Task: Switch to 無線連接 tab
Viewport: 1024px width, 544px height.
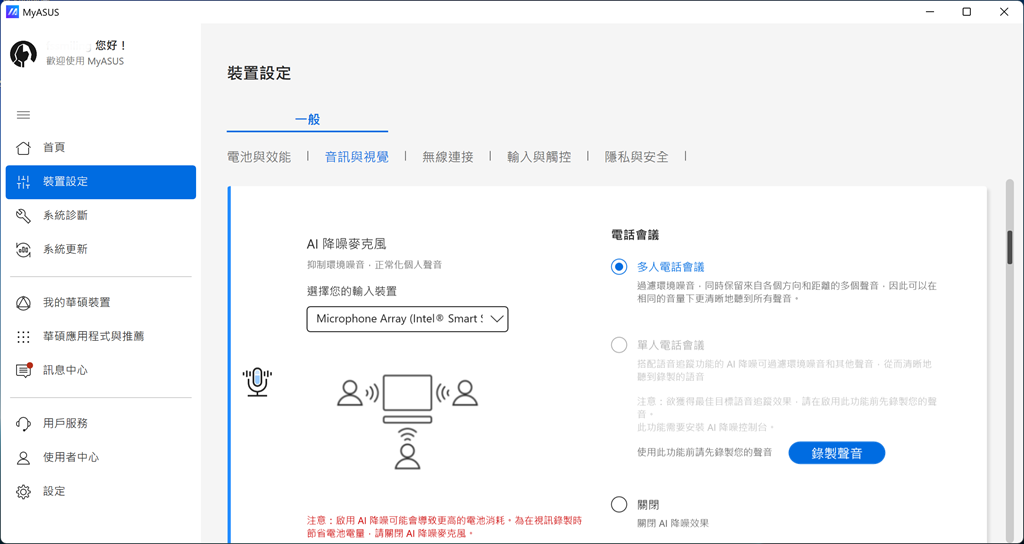Action: pyautogui.click(x=447, y=157)
